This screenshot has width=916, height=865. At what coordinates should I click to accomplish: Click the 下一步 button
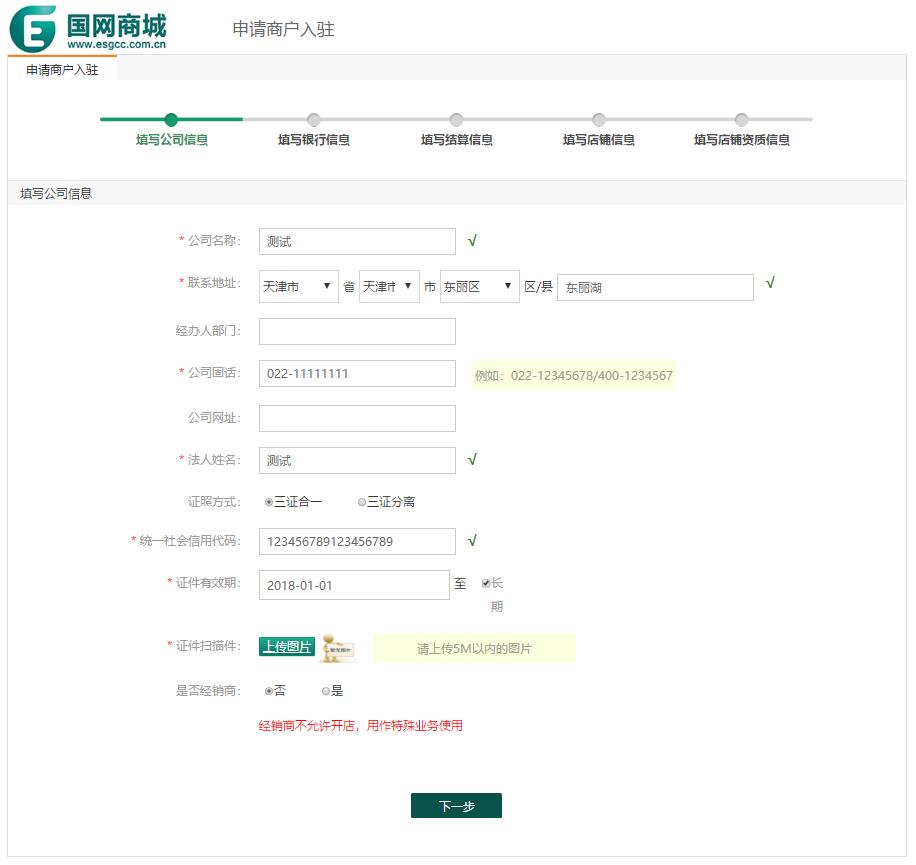click(x=456, y=806)
